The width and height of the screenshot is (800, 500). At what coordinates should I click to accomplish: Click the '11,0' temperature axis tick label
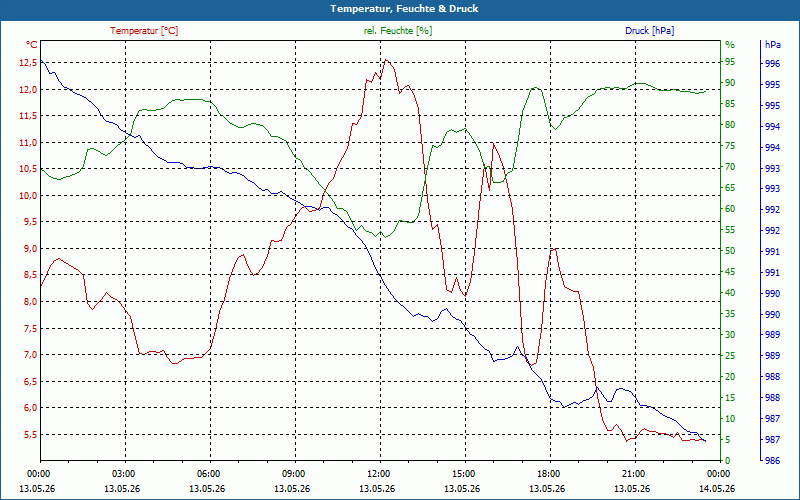click(x=28, y=143)
